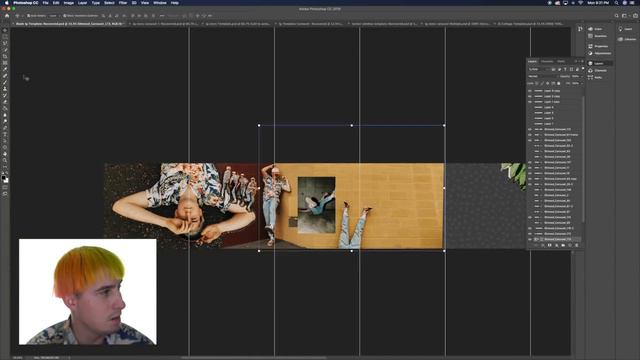The image size is (640, 360).
Task: Hide the Layer 2 copy layer
Action: (x=530, y=96)
